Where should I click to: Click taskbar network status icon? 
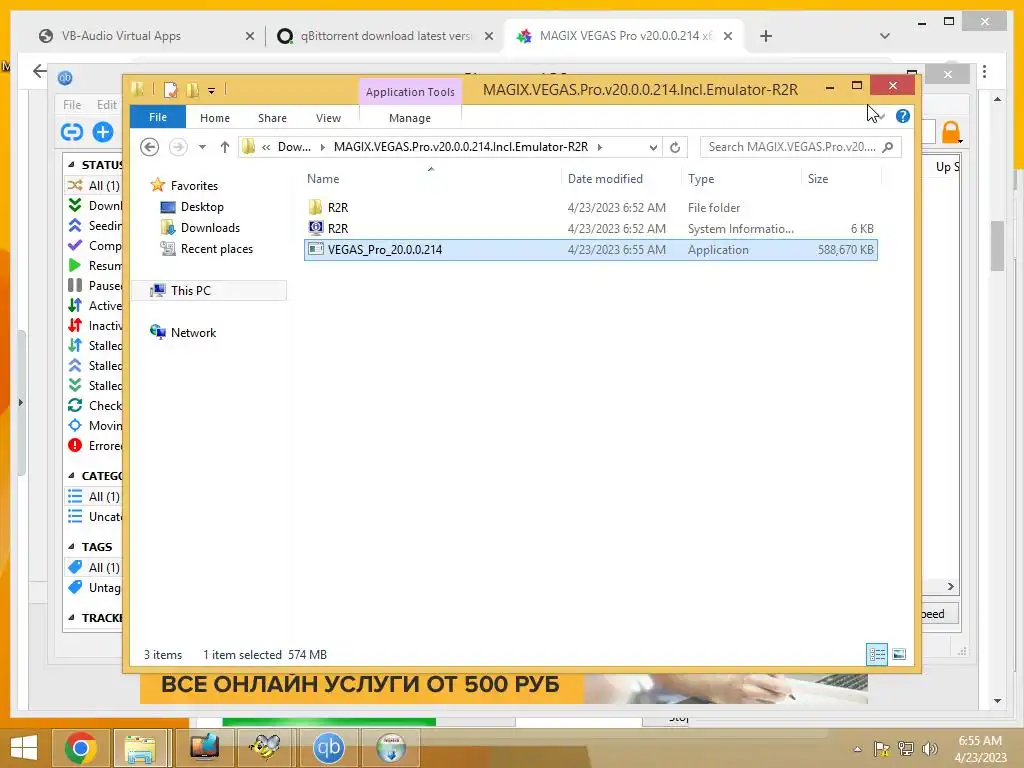click(x=906, y=749)
